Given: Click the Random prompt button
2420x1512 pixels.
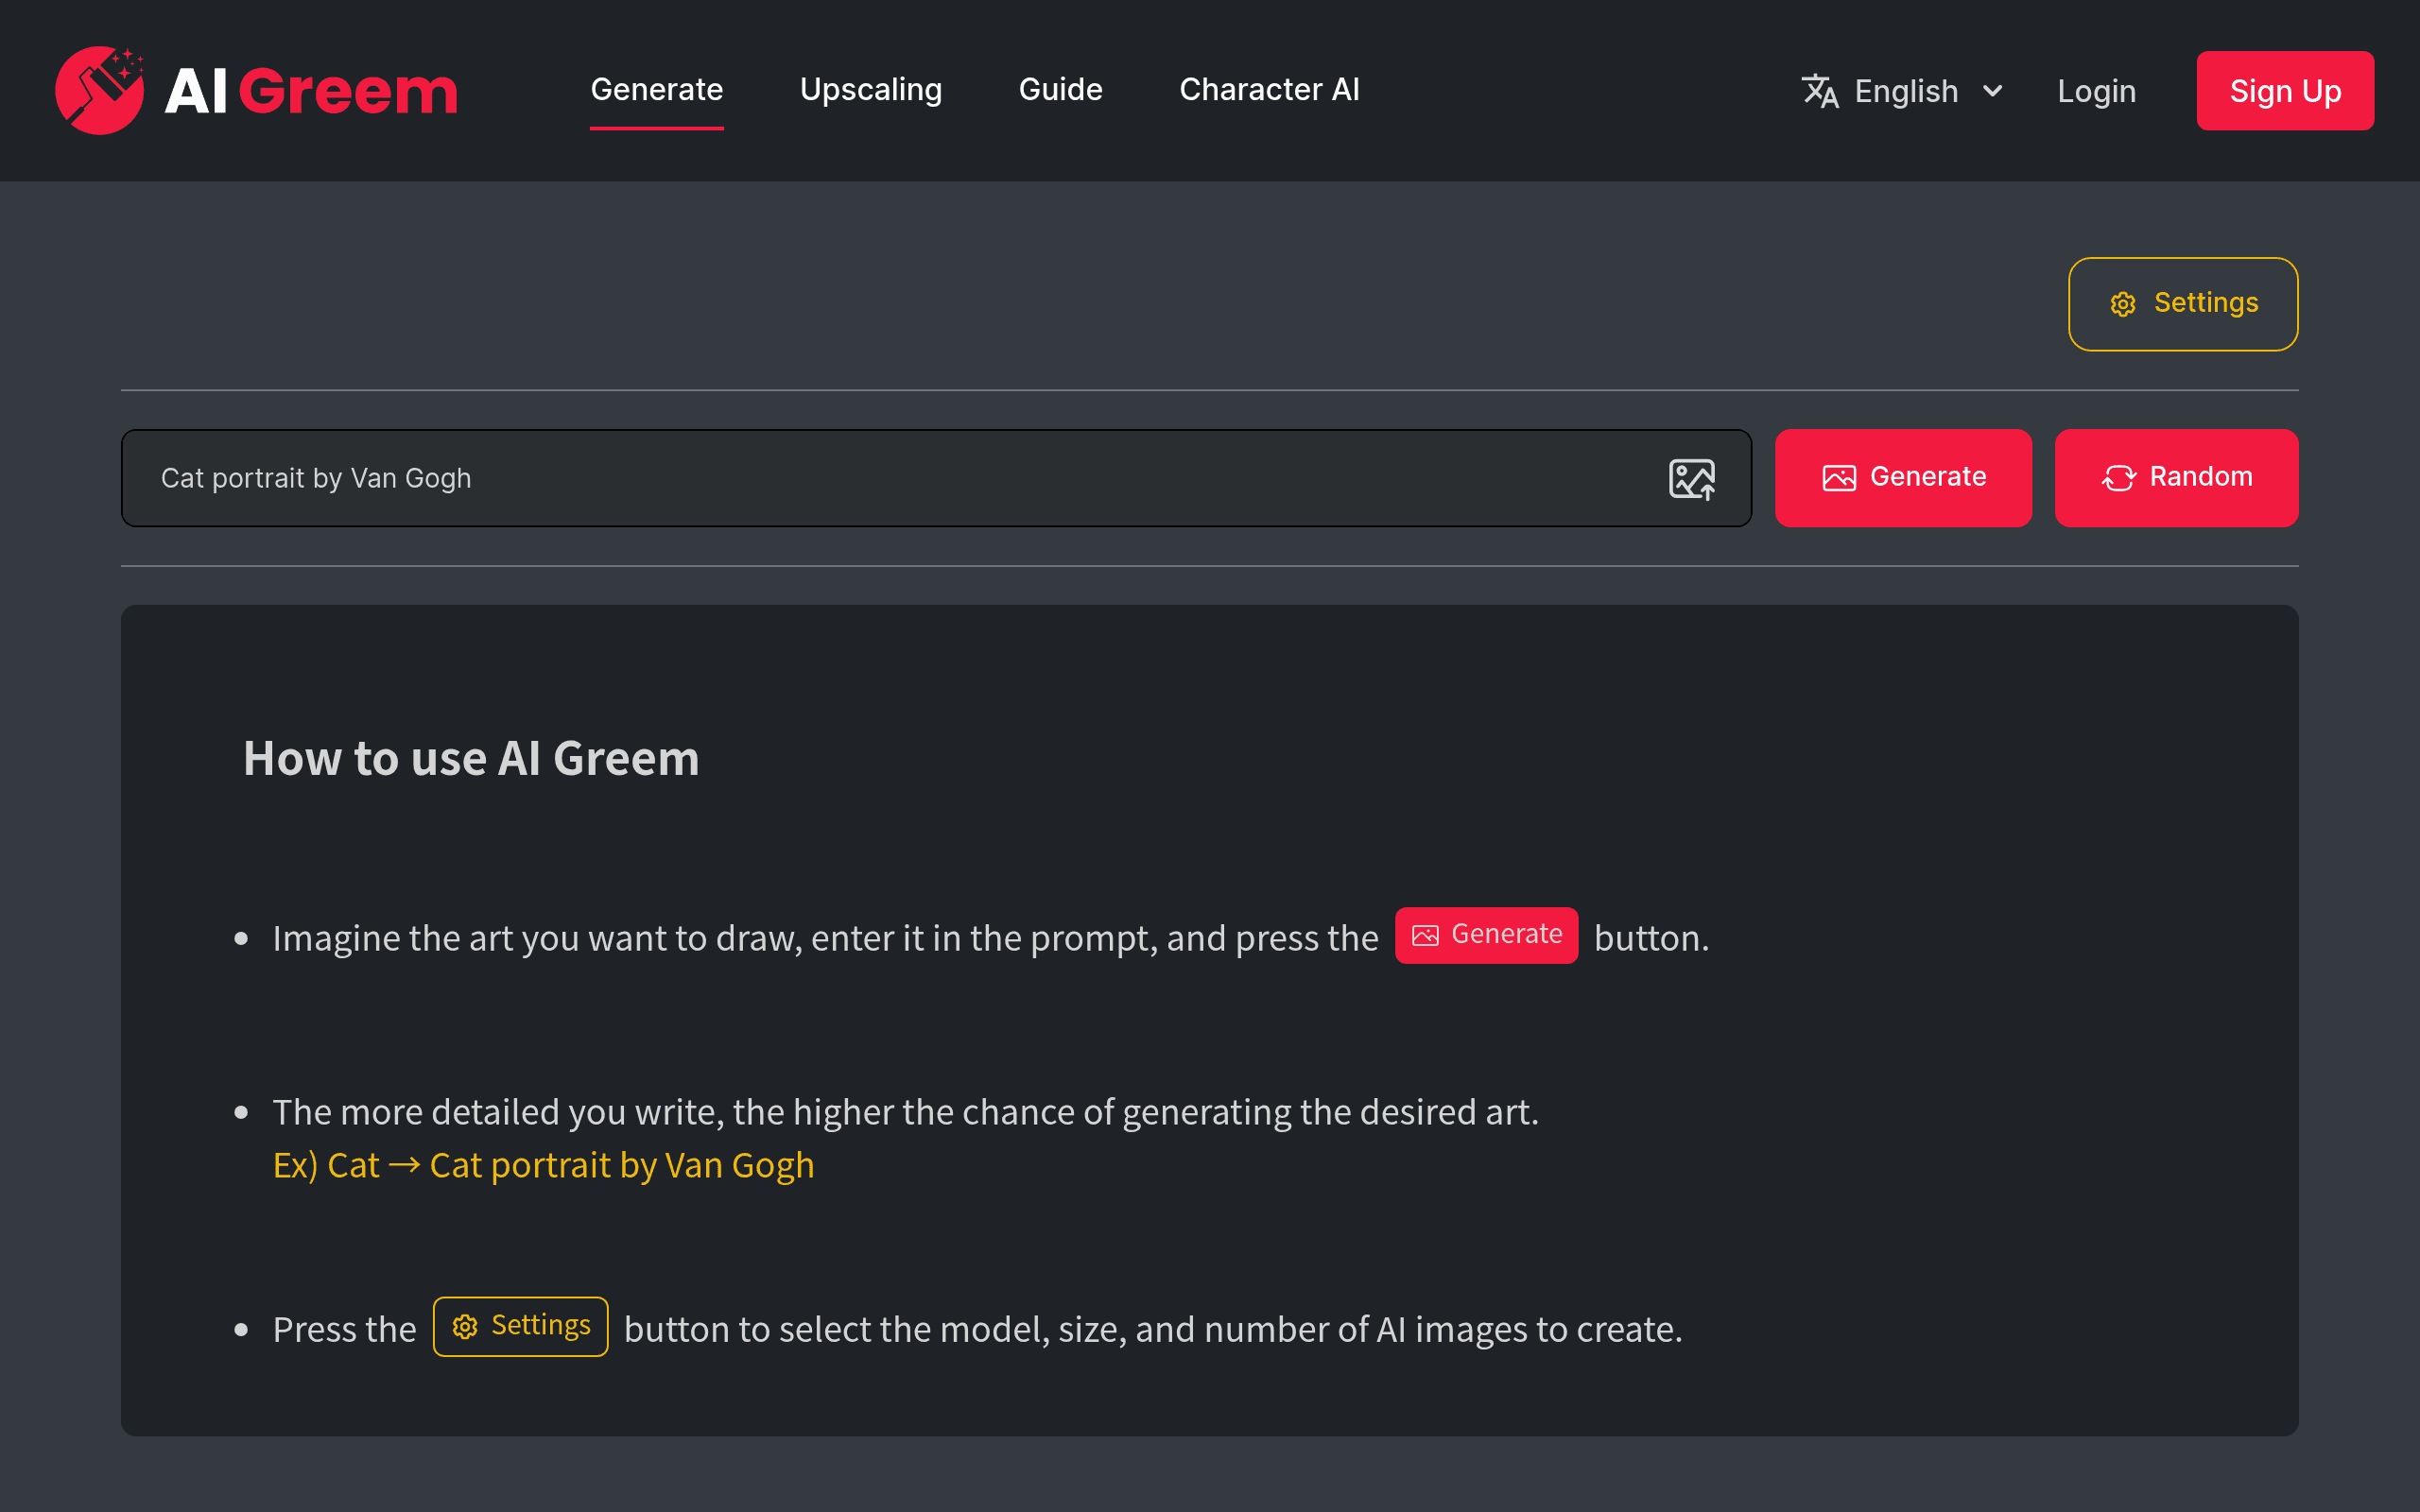Looking at the screenshot, I should tap(2176, 478).
